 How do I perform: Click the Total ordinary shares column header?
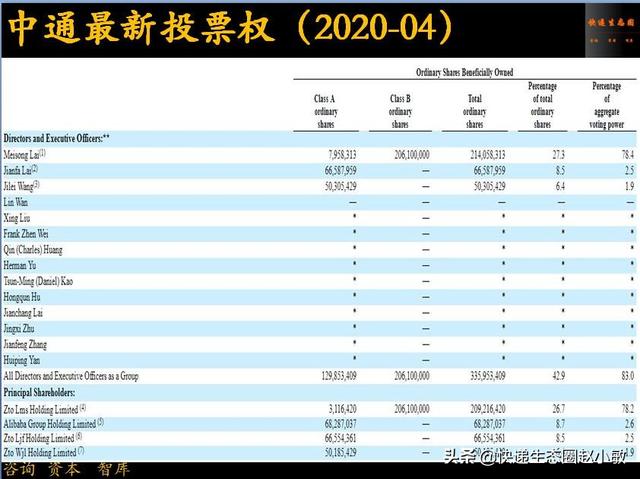coord(474,111)
